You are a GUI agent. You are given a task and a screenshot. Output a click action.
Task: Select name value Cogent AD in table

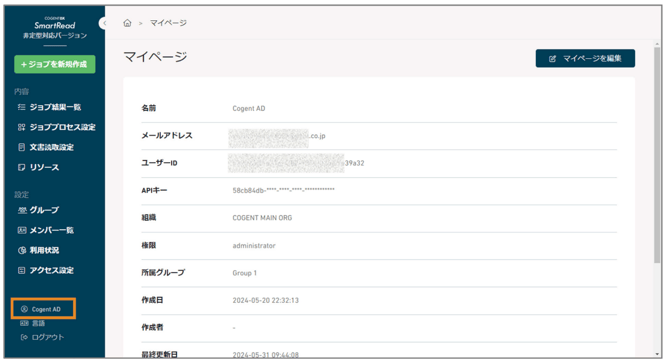click(x=249, y=108)
